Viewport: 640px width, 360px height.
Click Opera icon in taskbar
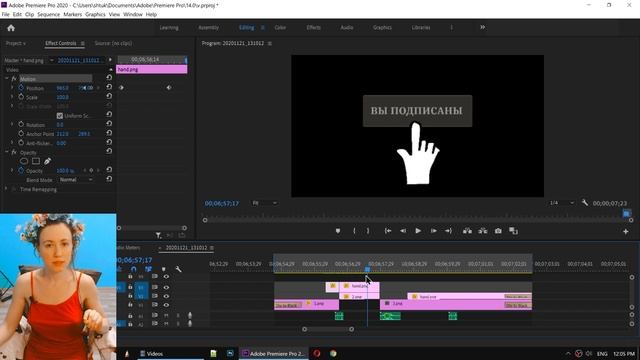[x=317, y=353]
